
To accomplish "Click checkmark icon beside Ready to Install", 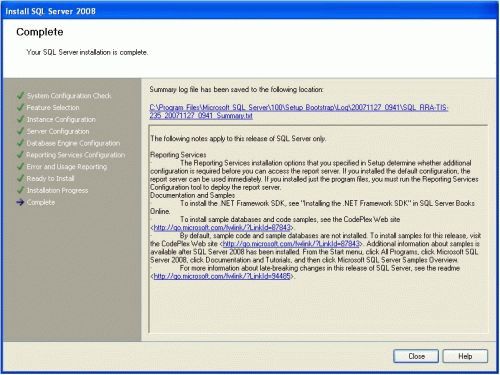I will pyautogui.click(x=20, y=178).
